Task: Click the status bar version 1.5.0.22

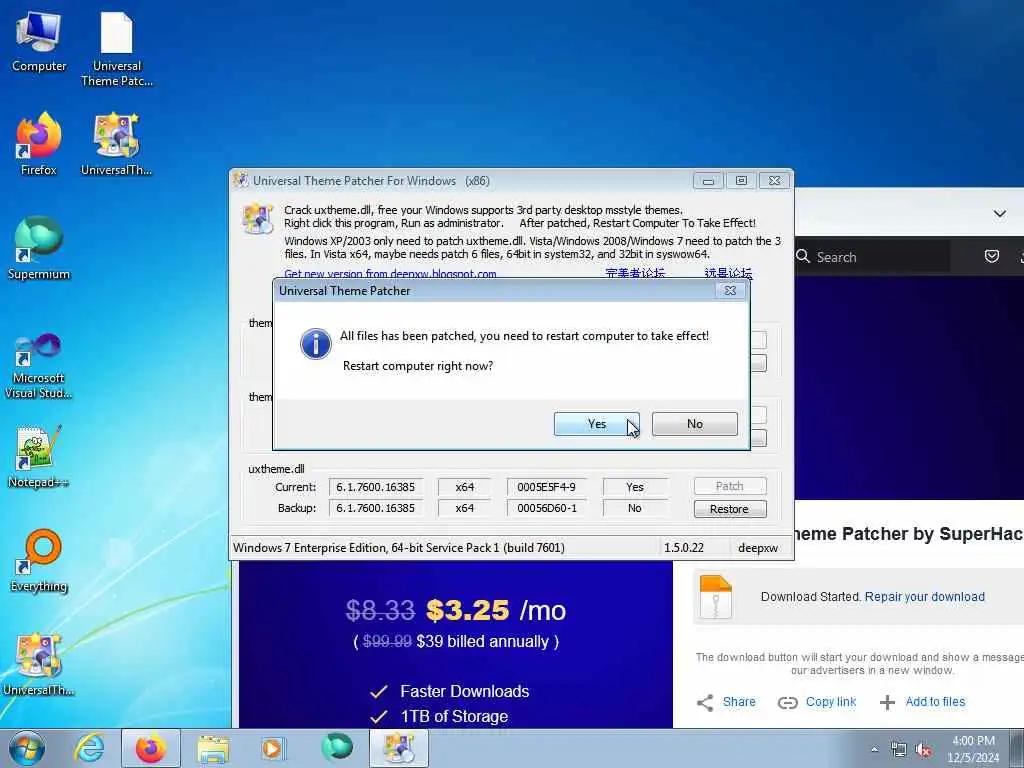Action: (x=684, y=548)
